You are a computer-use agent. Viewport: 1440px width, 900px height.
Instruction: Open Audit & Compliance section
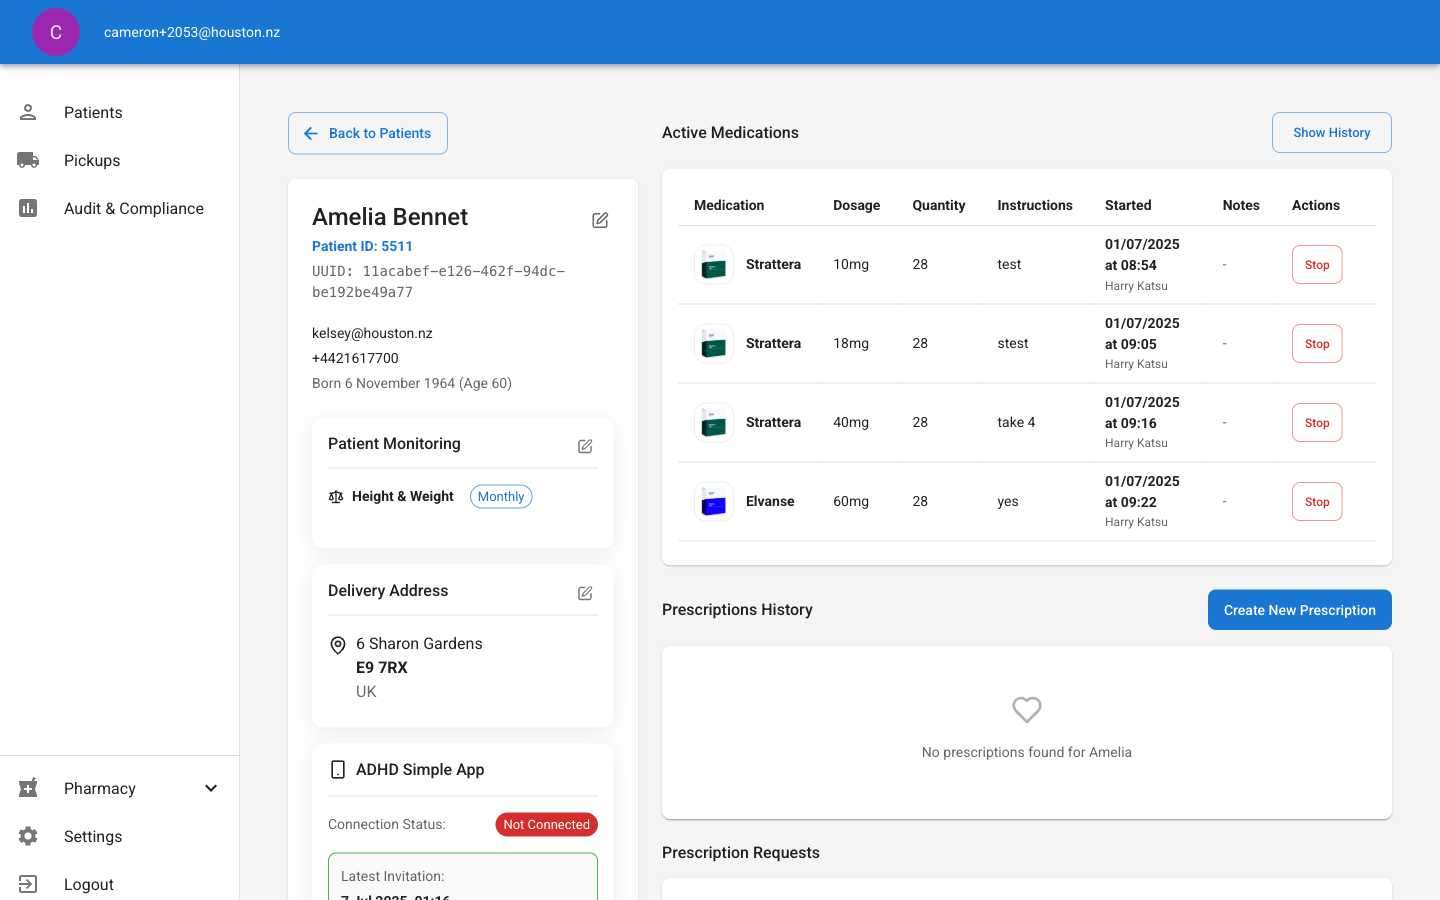(x=119, y=208)
